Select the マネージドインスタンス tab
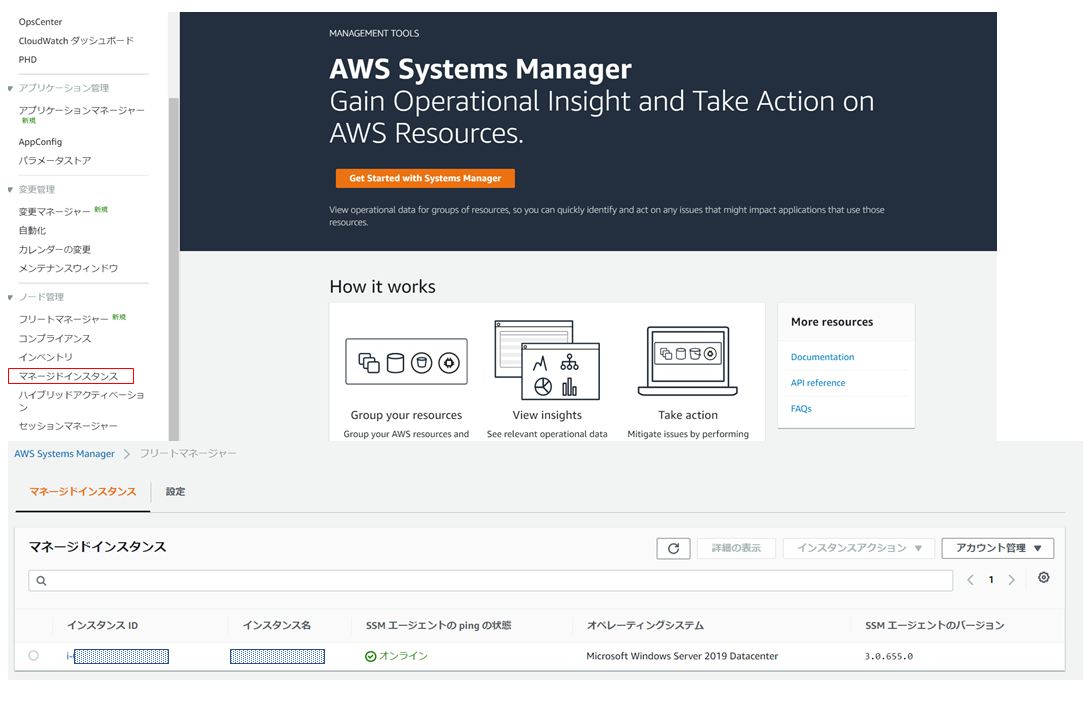Image resolution: width=1092 pixels, height=705 pixels. click(x=83, y=492)
